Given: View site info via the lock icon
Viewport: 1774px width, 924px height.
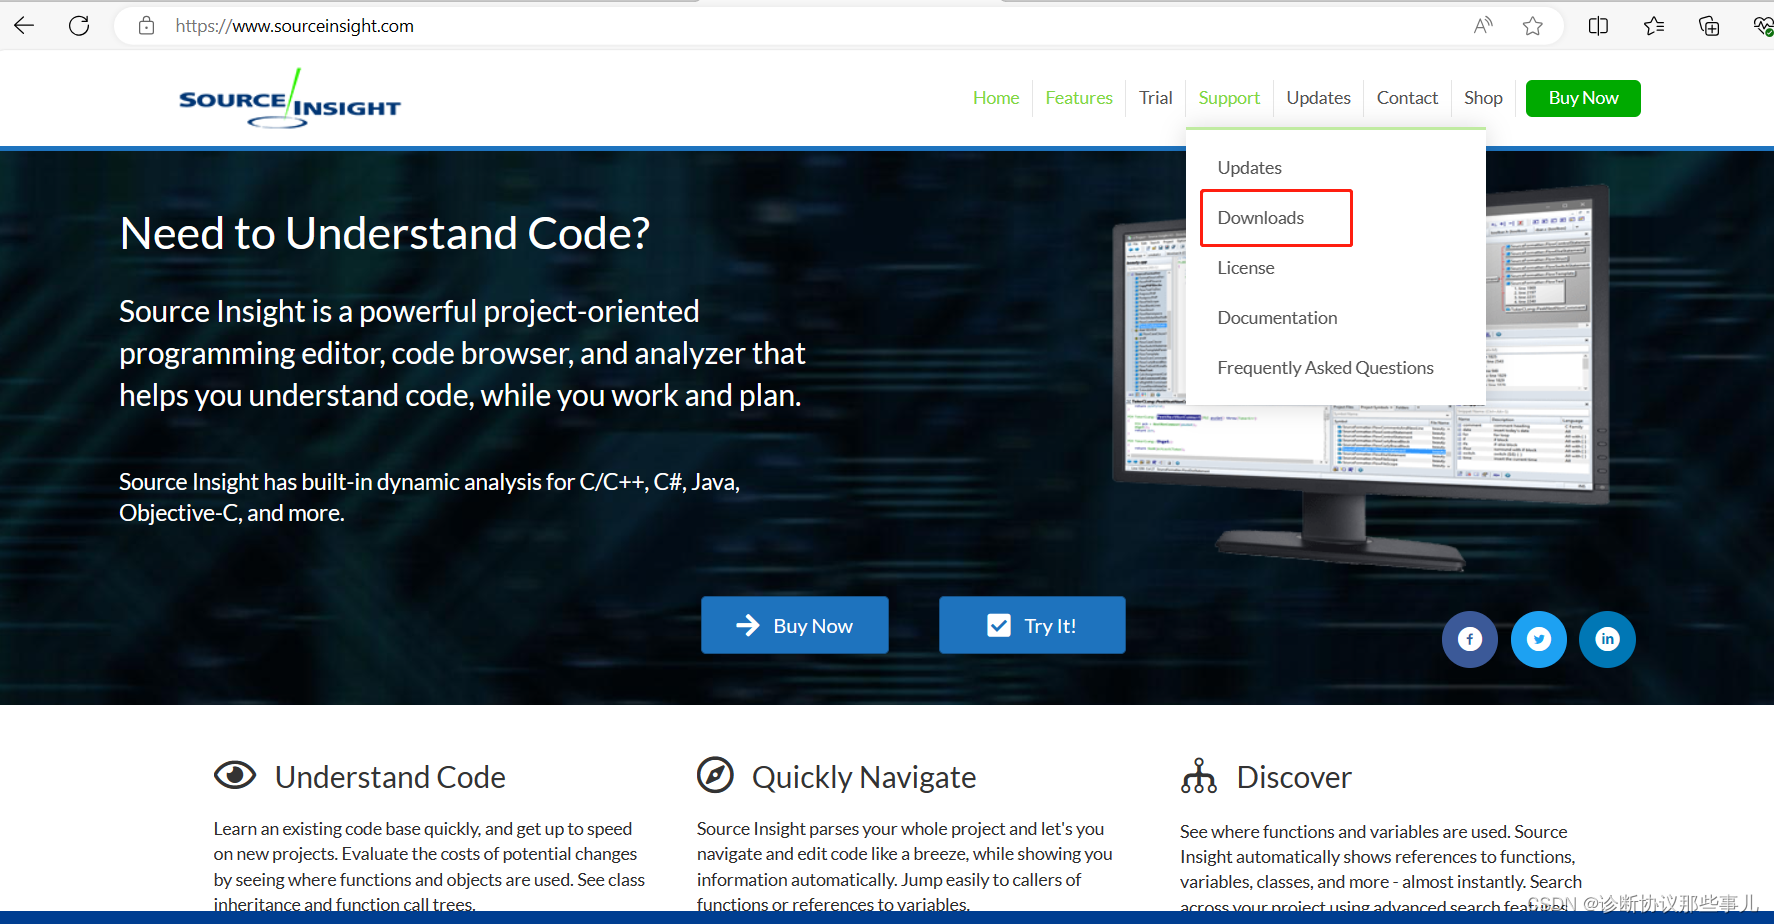Looking at the screenshot, I should pyautogui.click(x=146, y=26).
